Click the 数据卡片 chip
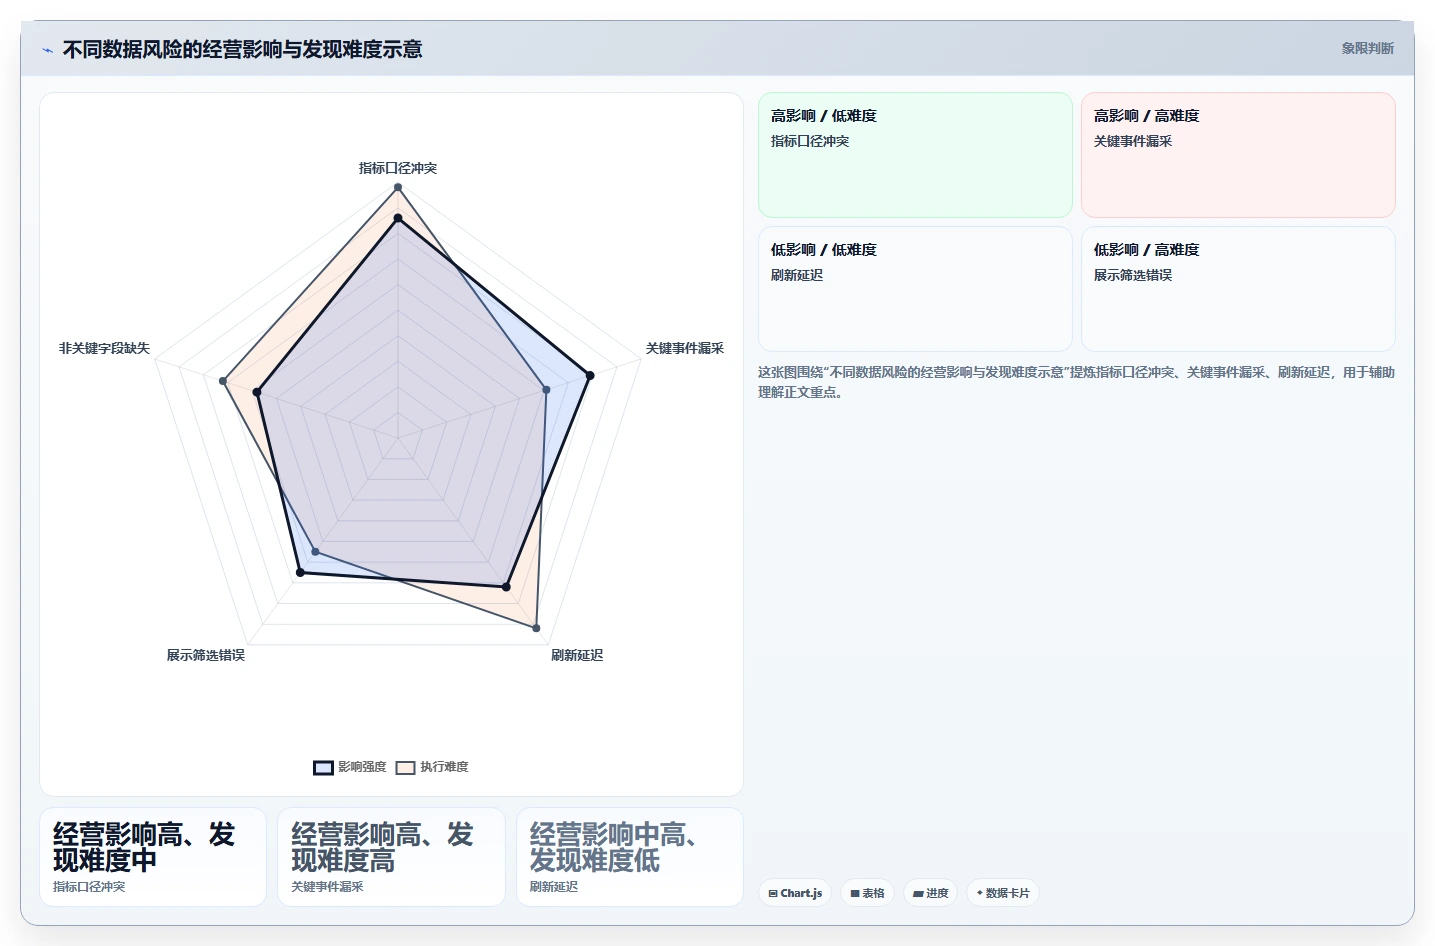The width and height of the screenshot is (1435, 946). (x=1002, y=893)
